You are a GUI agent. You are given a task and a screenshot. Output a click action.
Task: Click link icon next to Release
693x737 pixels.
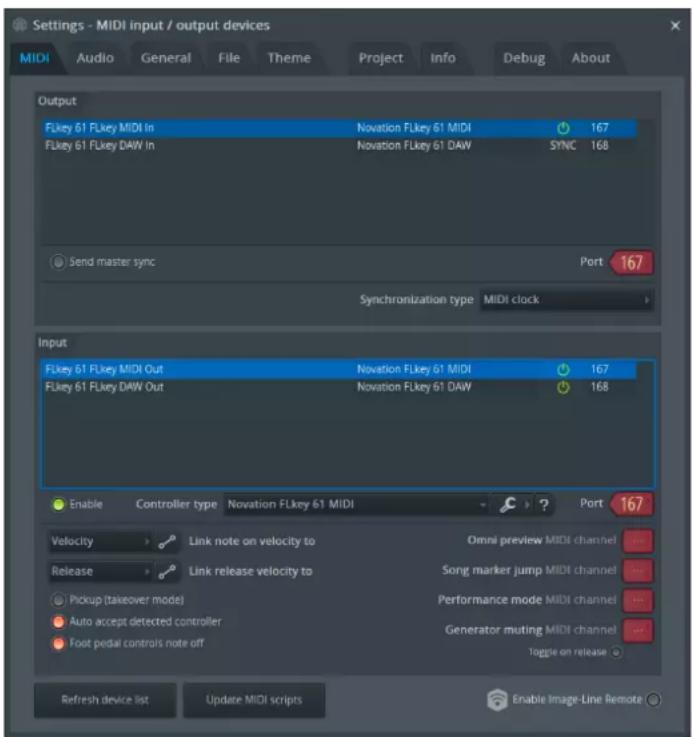(x=167, y=572)
